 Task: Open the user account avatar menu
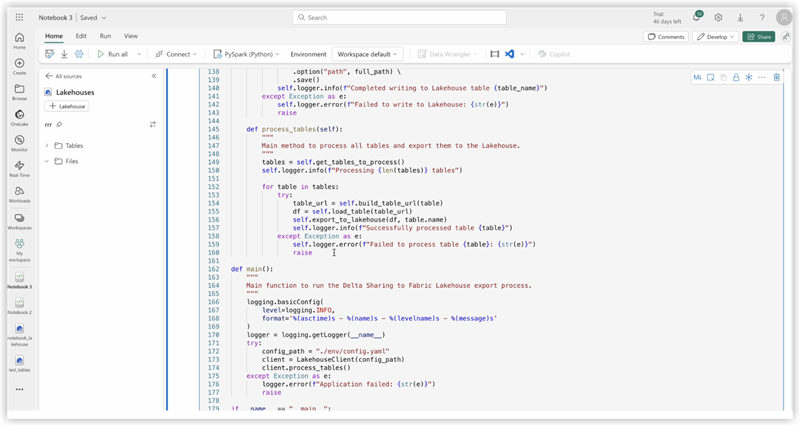784,17
